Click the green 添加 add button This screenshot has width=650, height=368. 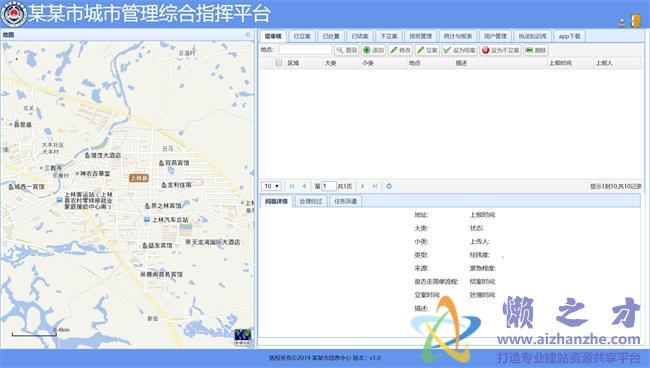click(x=374, y=50)
